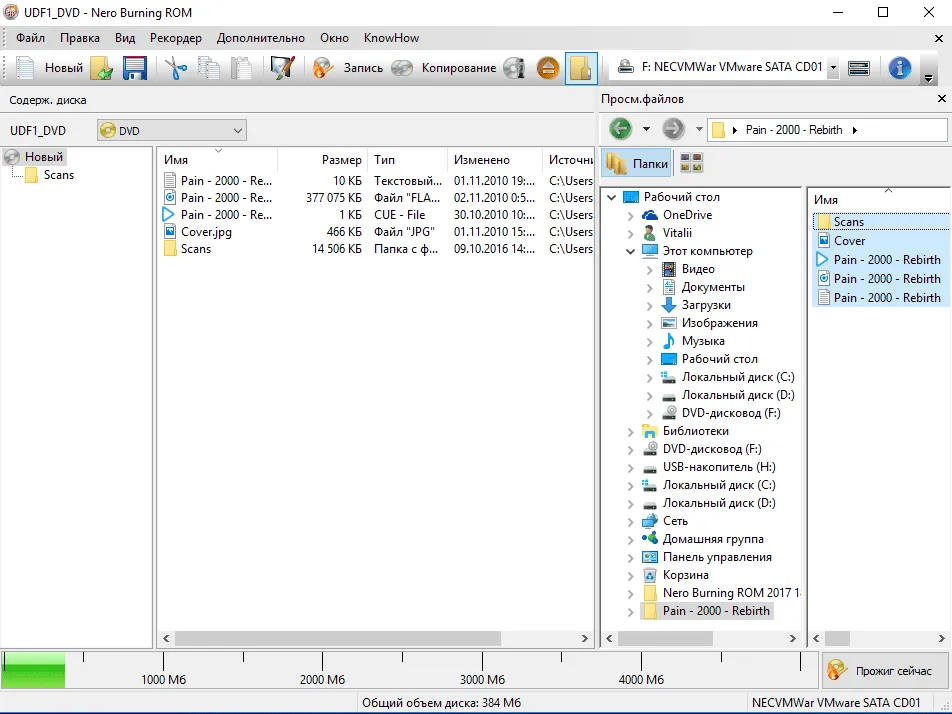This screenshot has height=714, width=952.
Task: Expand the toolbar overflow arrow
Action: coord(928,78)
